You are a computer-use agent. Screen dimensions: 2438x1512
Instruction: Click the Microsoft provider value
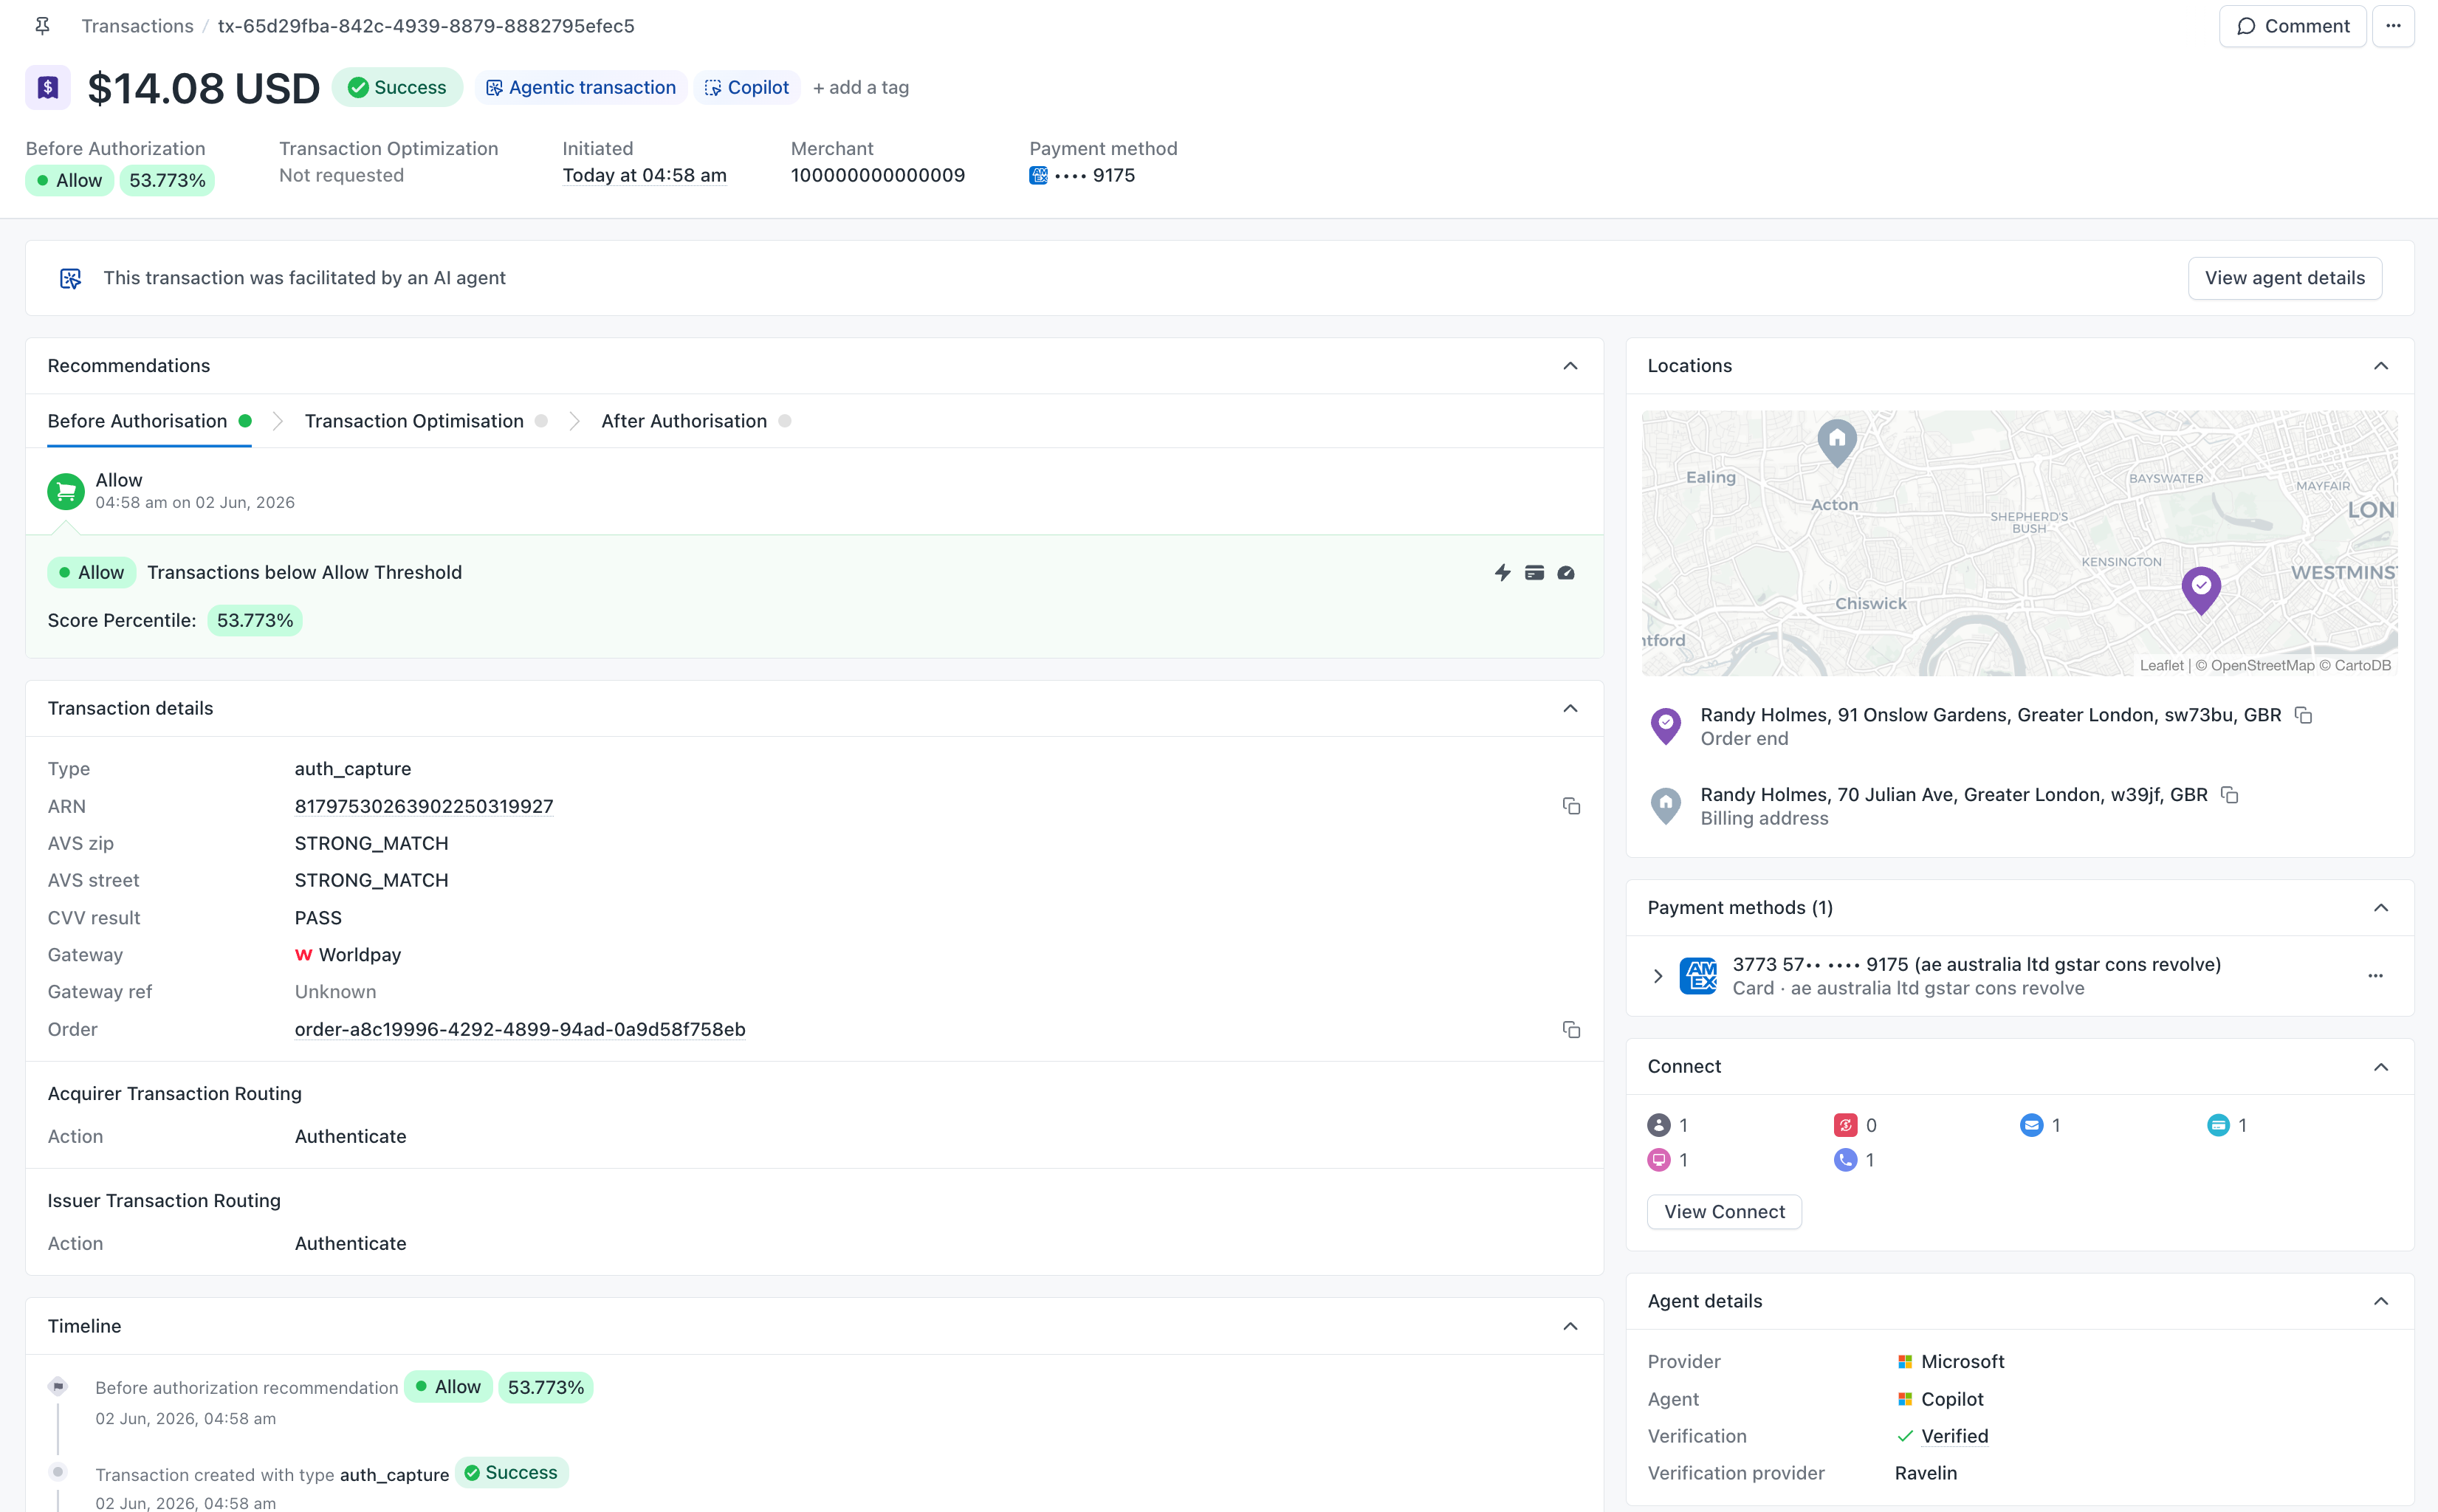1950,1362
